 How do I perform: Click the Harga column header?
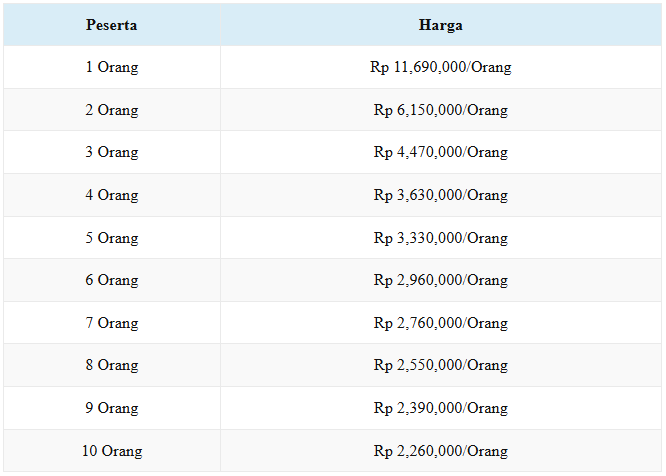coord(441,25)
